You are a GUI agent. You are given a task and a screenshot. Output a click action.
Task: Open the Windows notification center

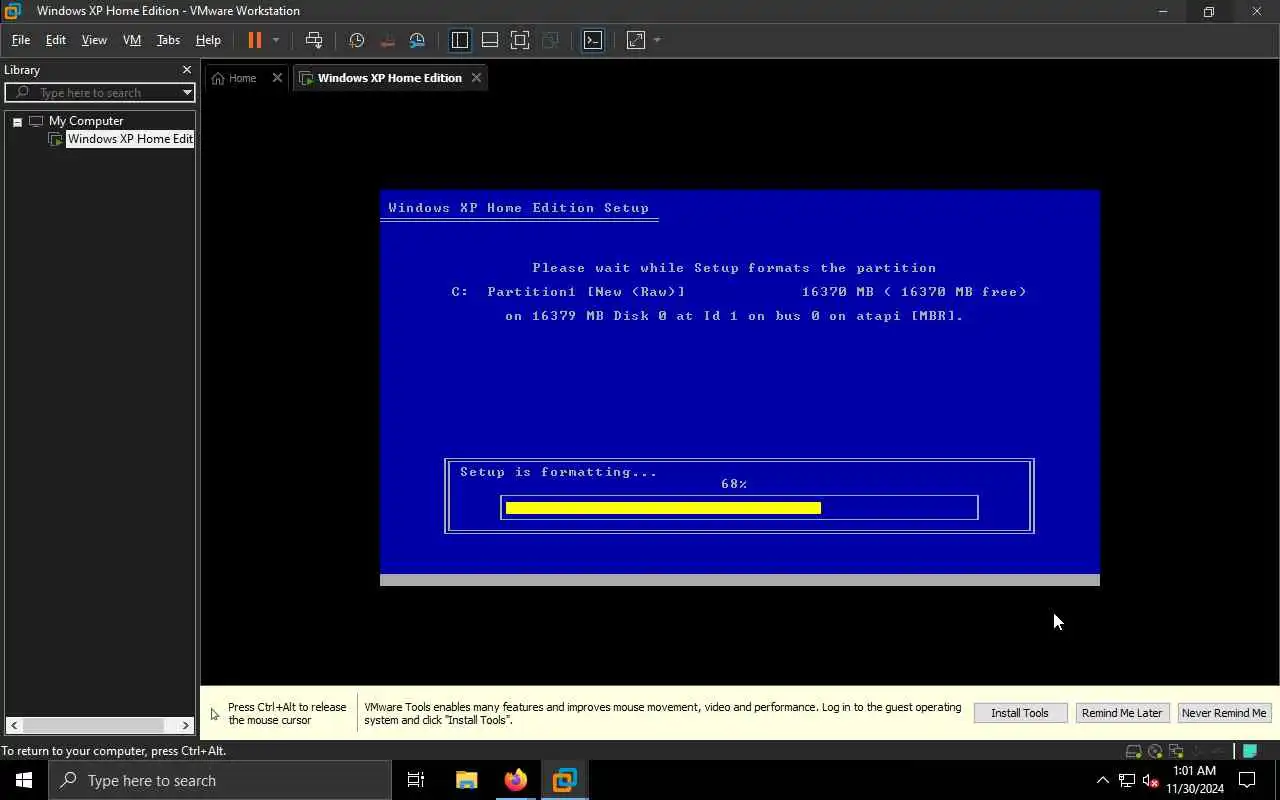pos(1248,780)
